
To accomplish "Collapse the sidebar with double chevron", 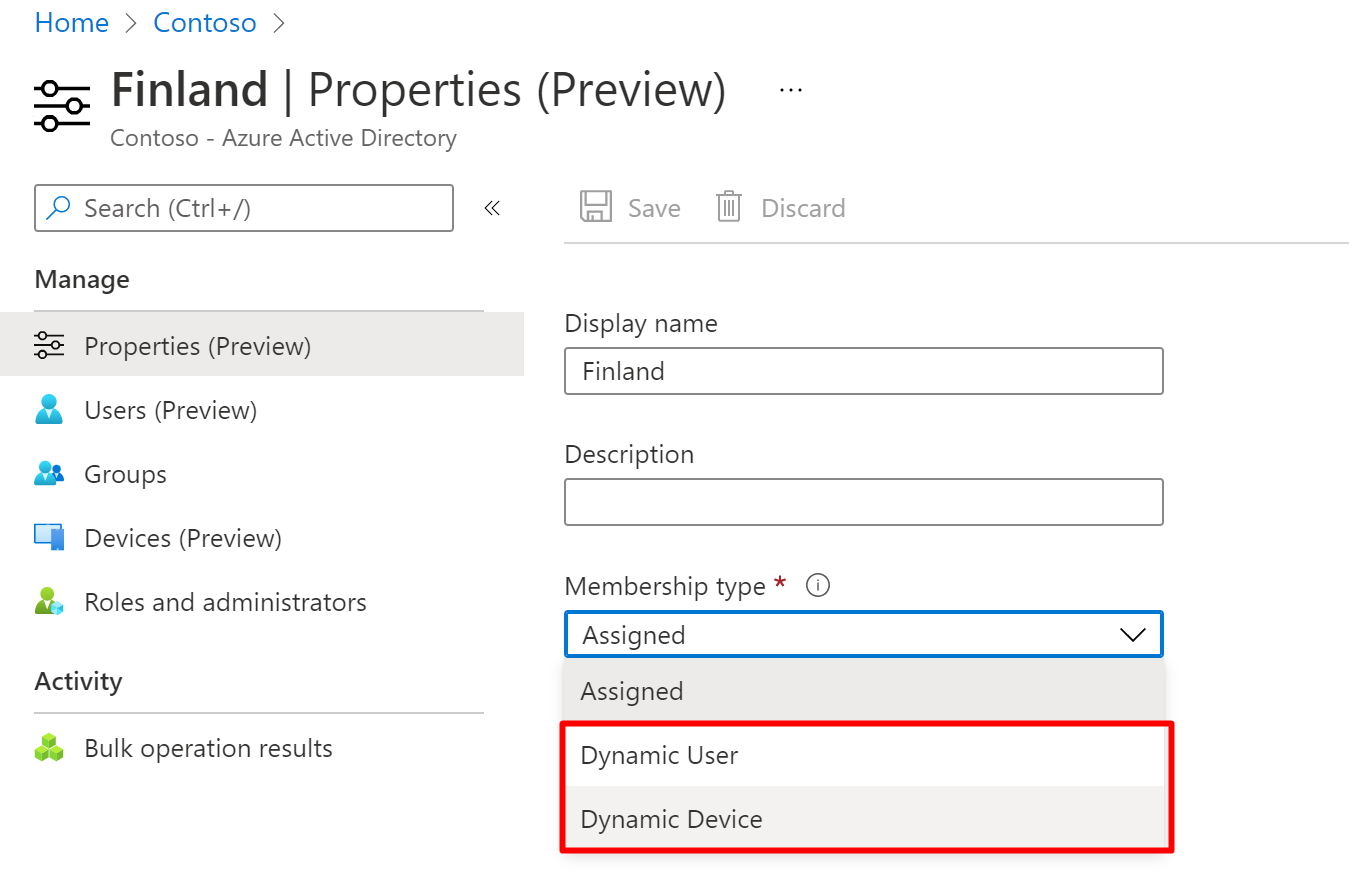I will point(492,208).
